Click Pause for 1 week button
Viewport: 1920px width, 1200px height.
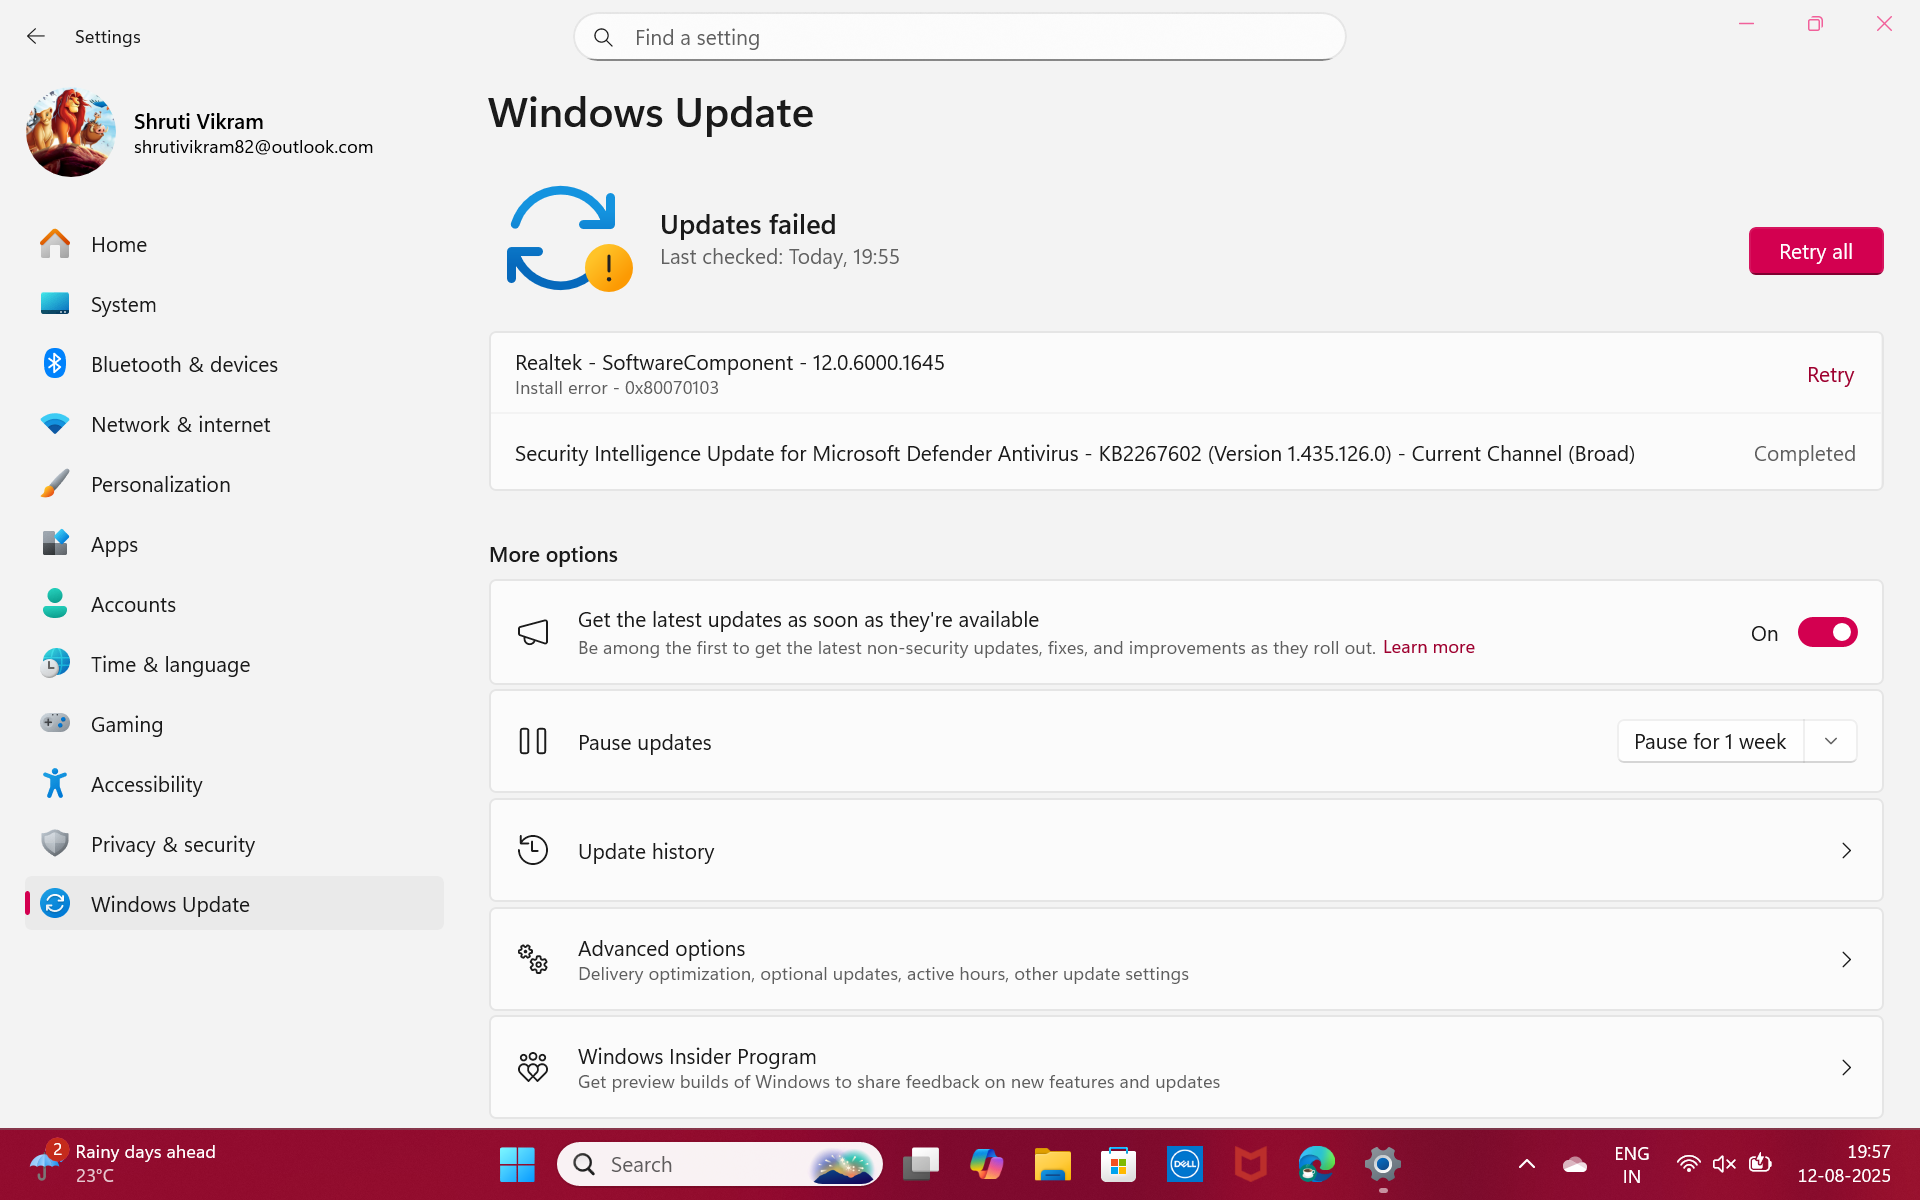(1710, 741)
